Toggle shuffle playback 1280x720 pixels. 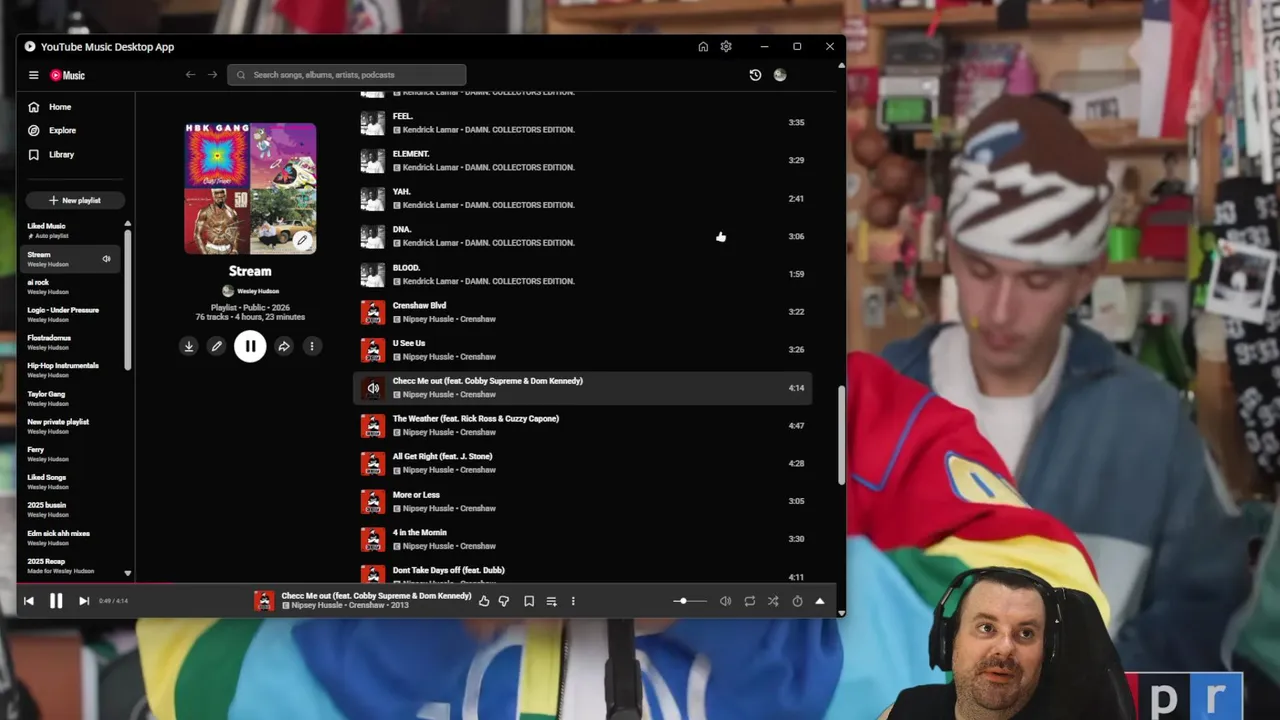coord(773,601)
